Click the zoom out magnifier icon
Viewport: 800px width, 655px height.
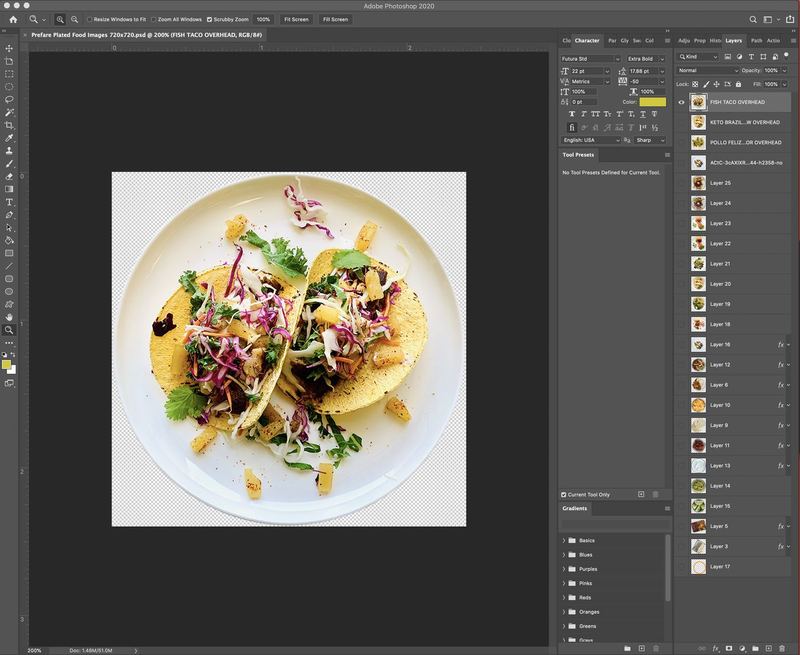click(x=74, y=19)
